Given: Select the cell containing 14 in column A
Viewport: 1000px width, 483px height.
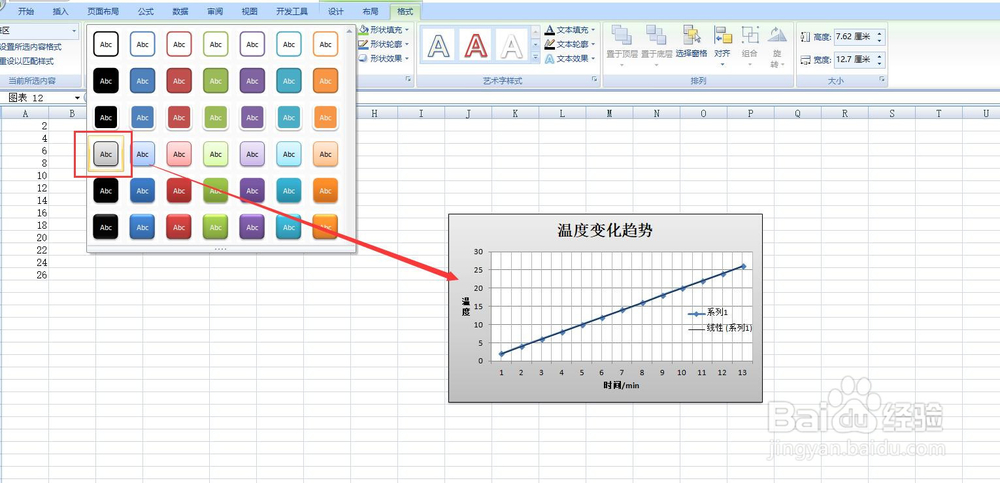Looking at the screenshot, I should click(x=25, y=200).
